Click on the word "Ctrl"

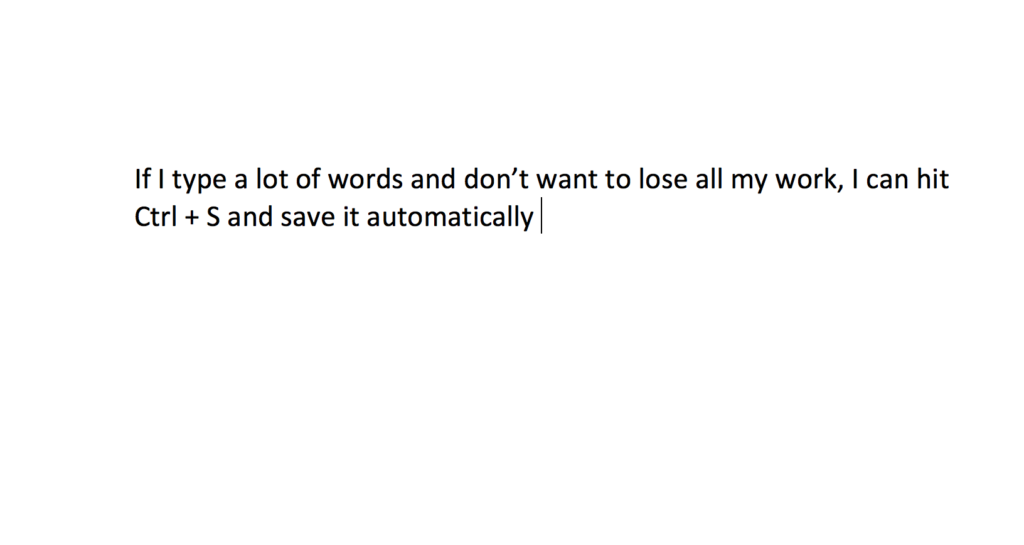click(x=155, y=217)
